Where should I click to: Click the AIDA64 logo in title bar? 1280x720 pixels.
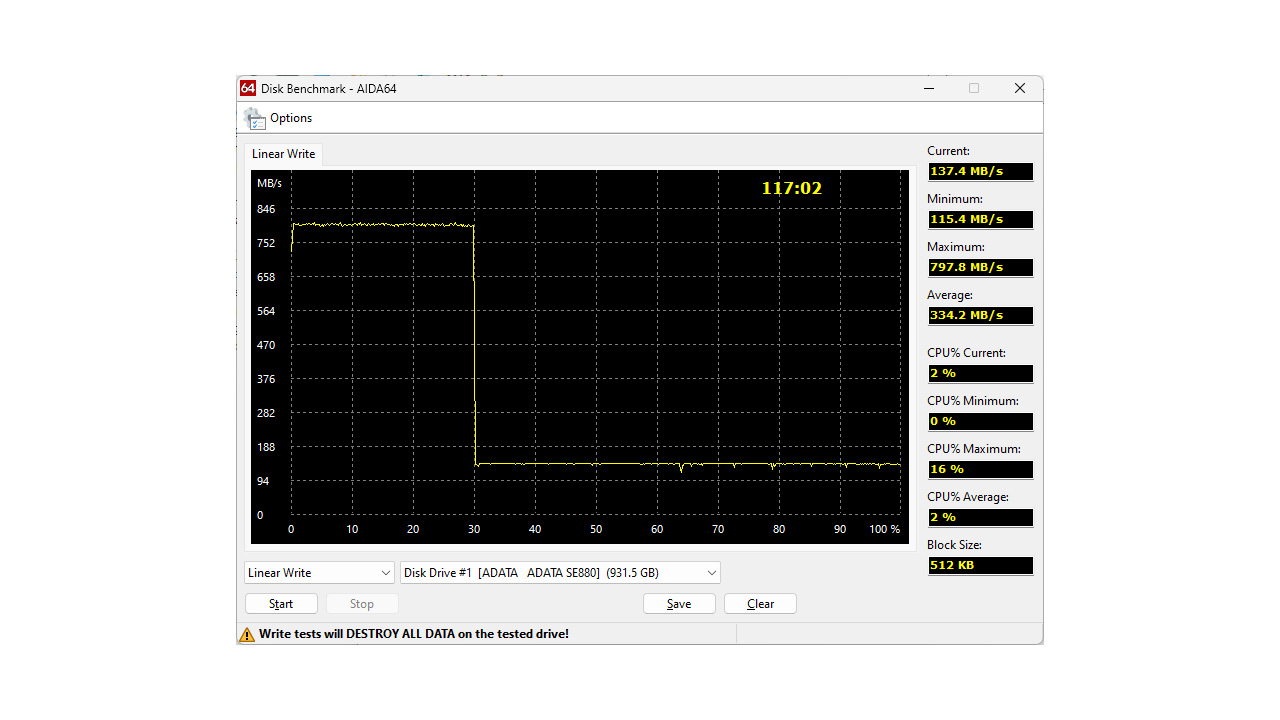pos(249,88)
